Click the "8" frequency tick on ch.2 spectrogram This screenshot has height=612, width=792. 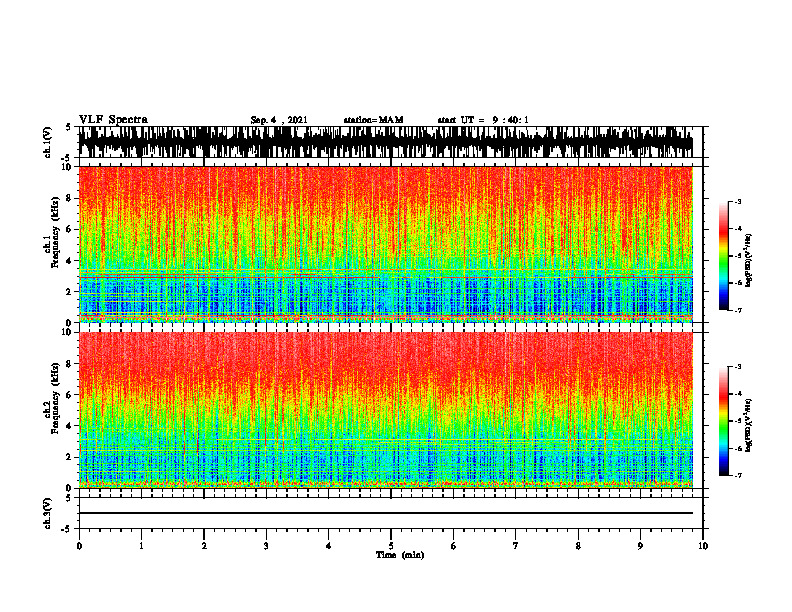pyautogui.click(x=69, y=364)
